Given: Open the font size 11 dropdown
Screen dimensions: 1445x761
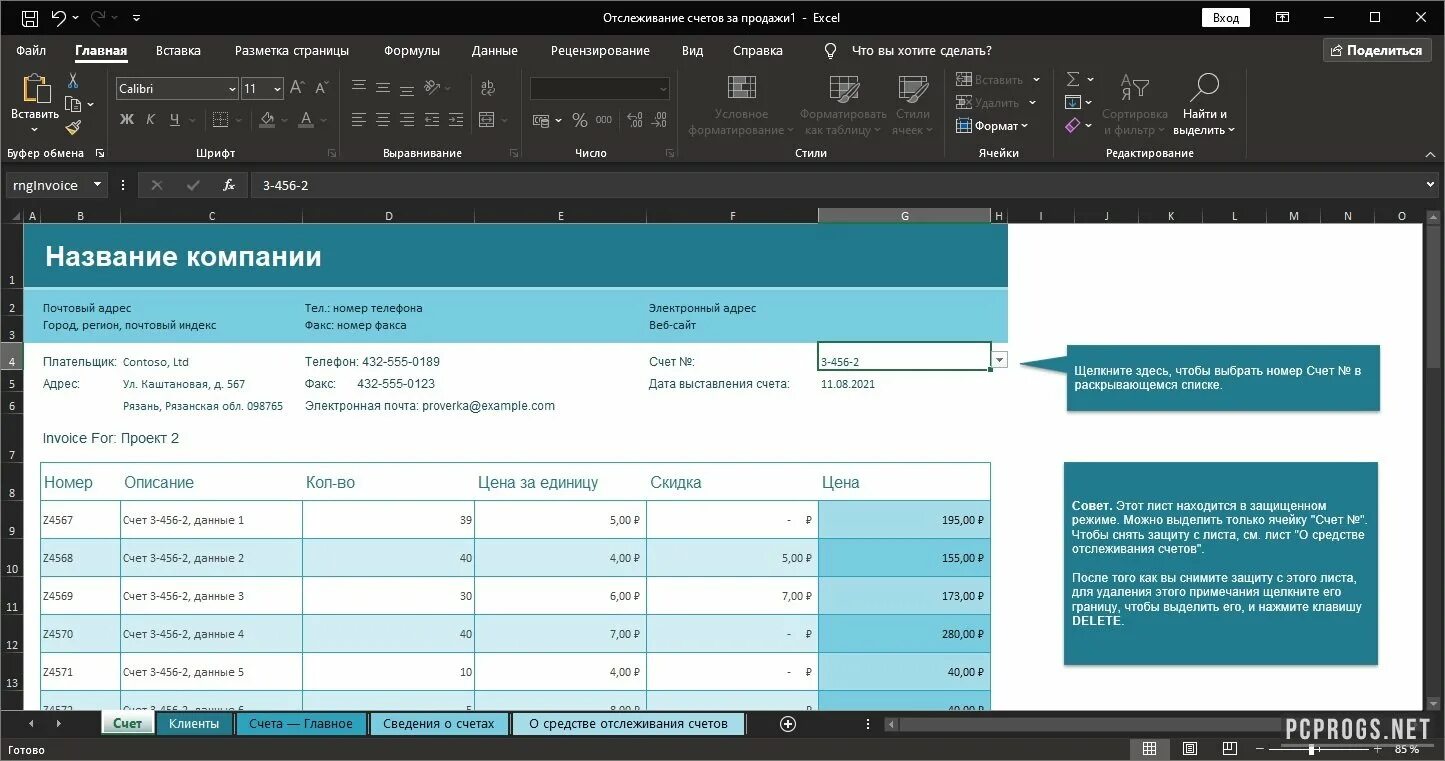Looking at the screenshot, I should (277, 89).
